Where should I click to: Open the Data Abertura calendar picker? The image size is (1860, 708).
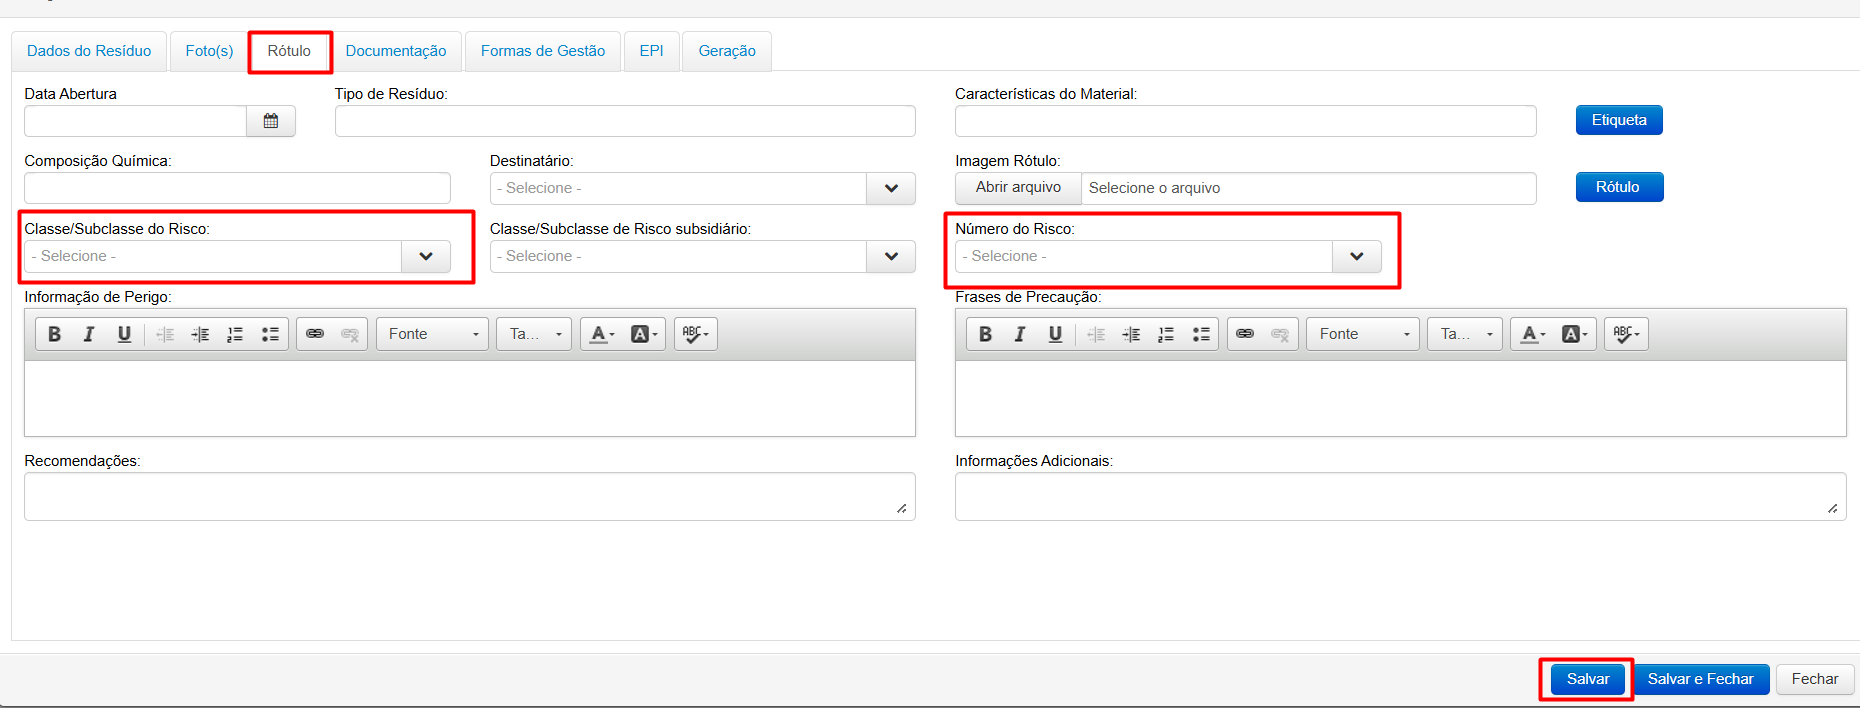(270, 121)
